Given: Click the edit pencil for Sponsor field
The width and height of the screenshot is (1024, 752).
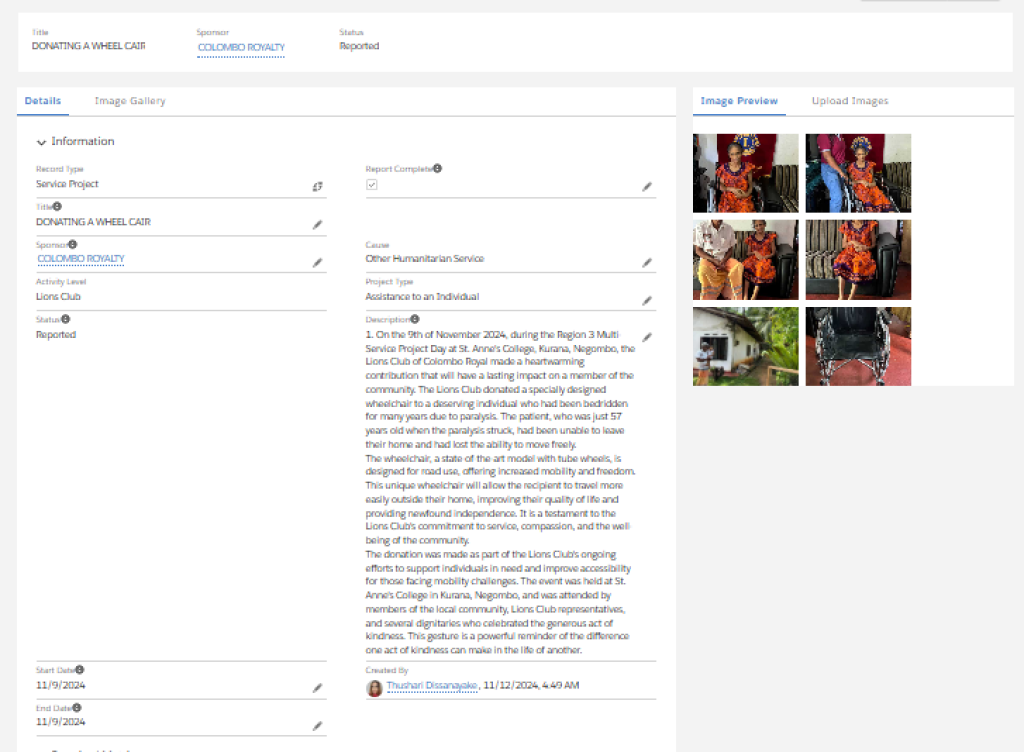Looking at the screenshot, I should click(x=317, y=262).
